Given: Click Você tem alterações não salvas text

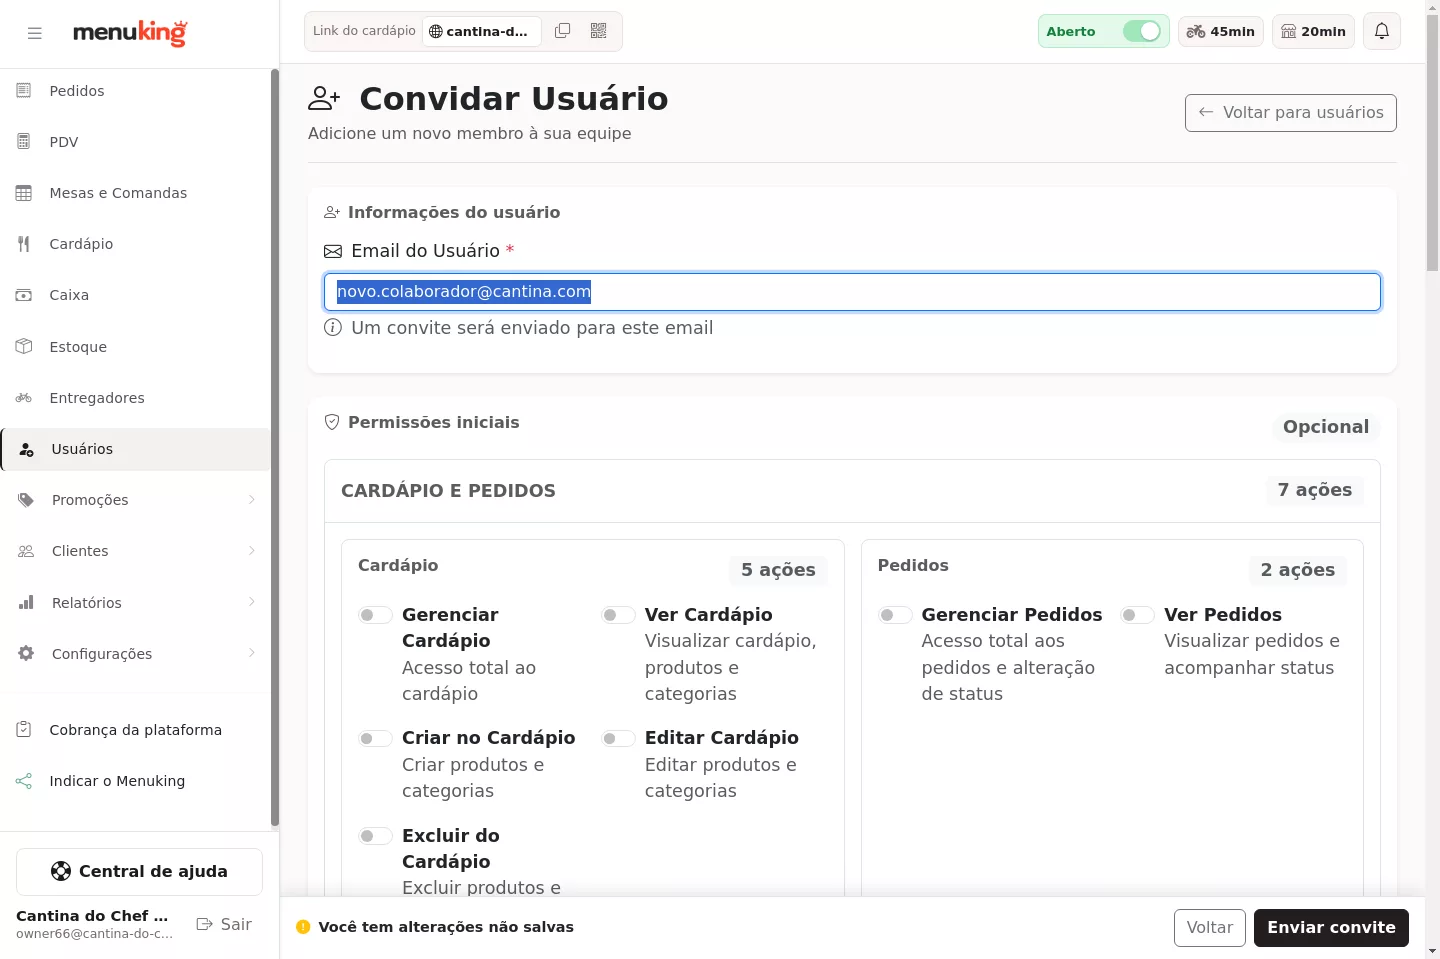Looking at the screenshot, I should pyautogui.click(x=446, y=927).
